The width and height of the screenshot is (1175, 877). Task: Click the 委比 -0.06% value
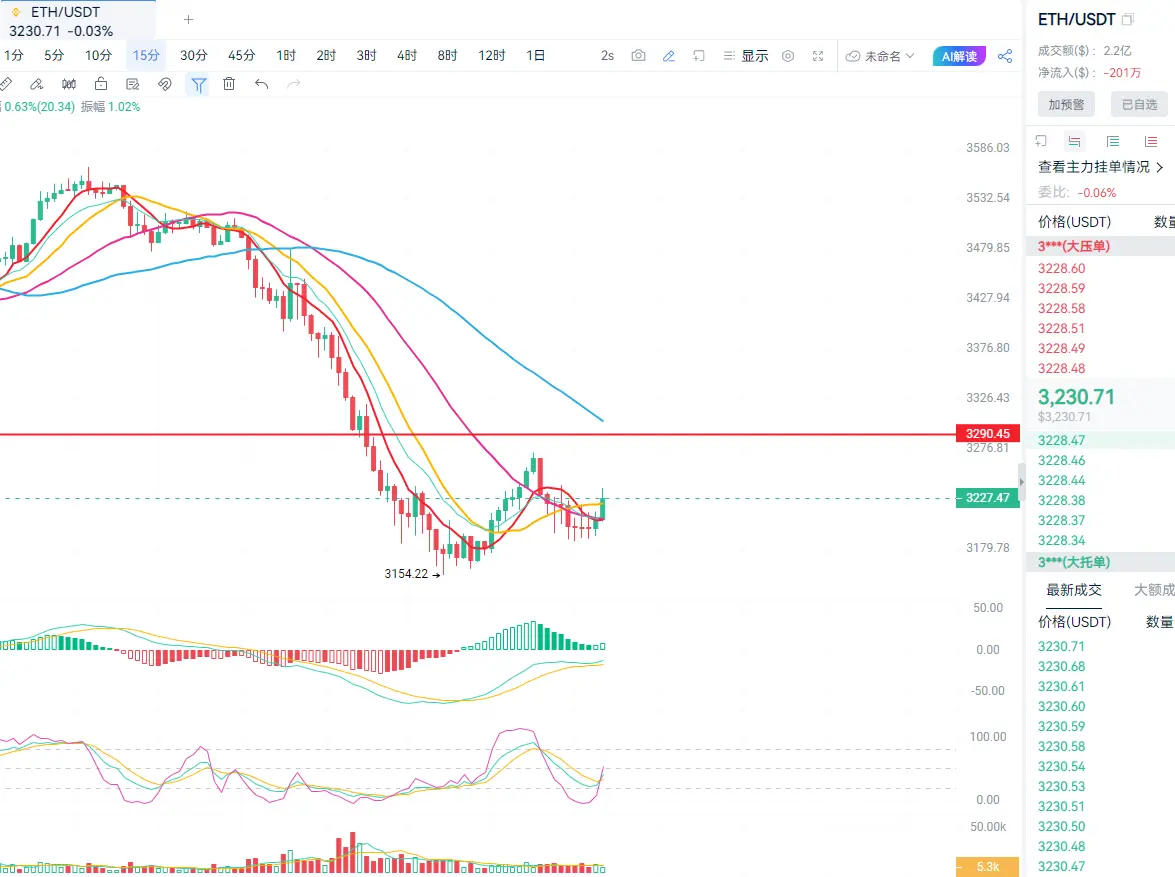(x=1096, y=193)
